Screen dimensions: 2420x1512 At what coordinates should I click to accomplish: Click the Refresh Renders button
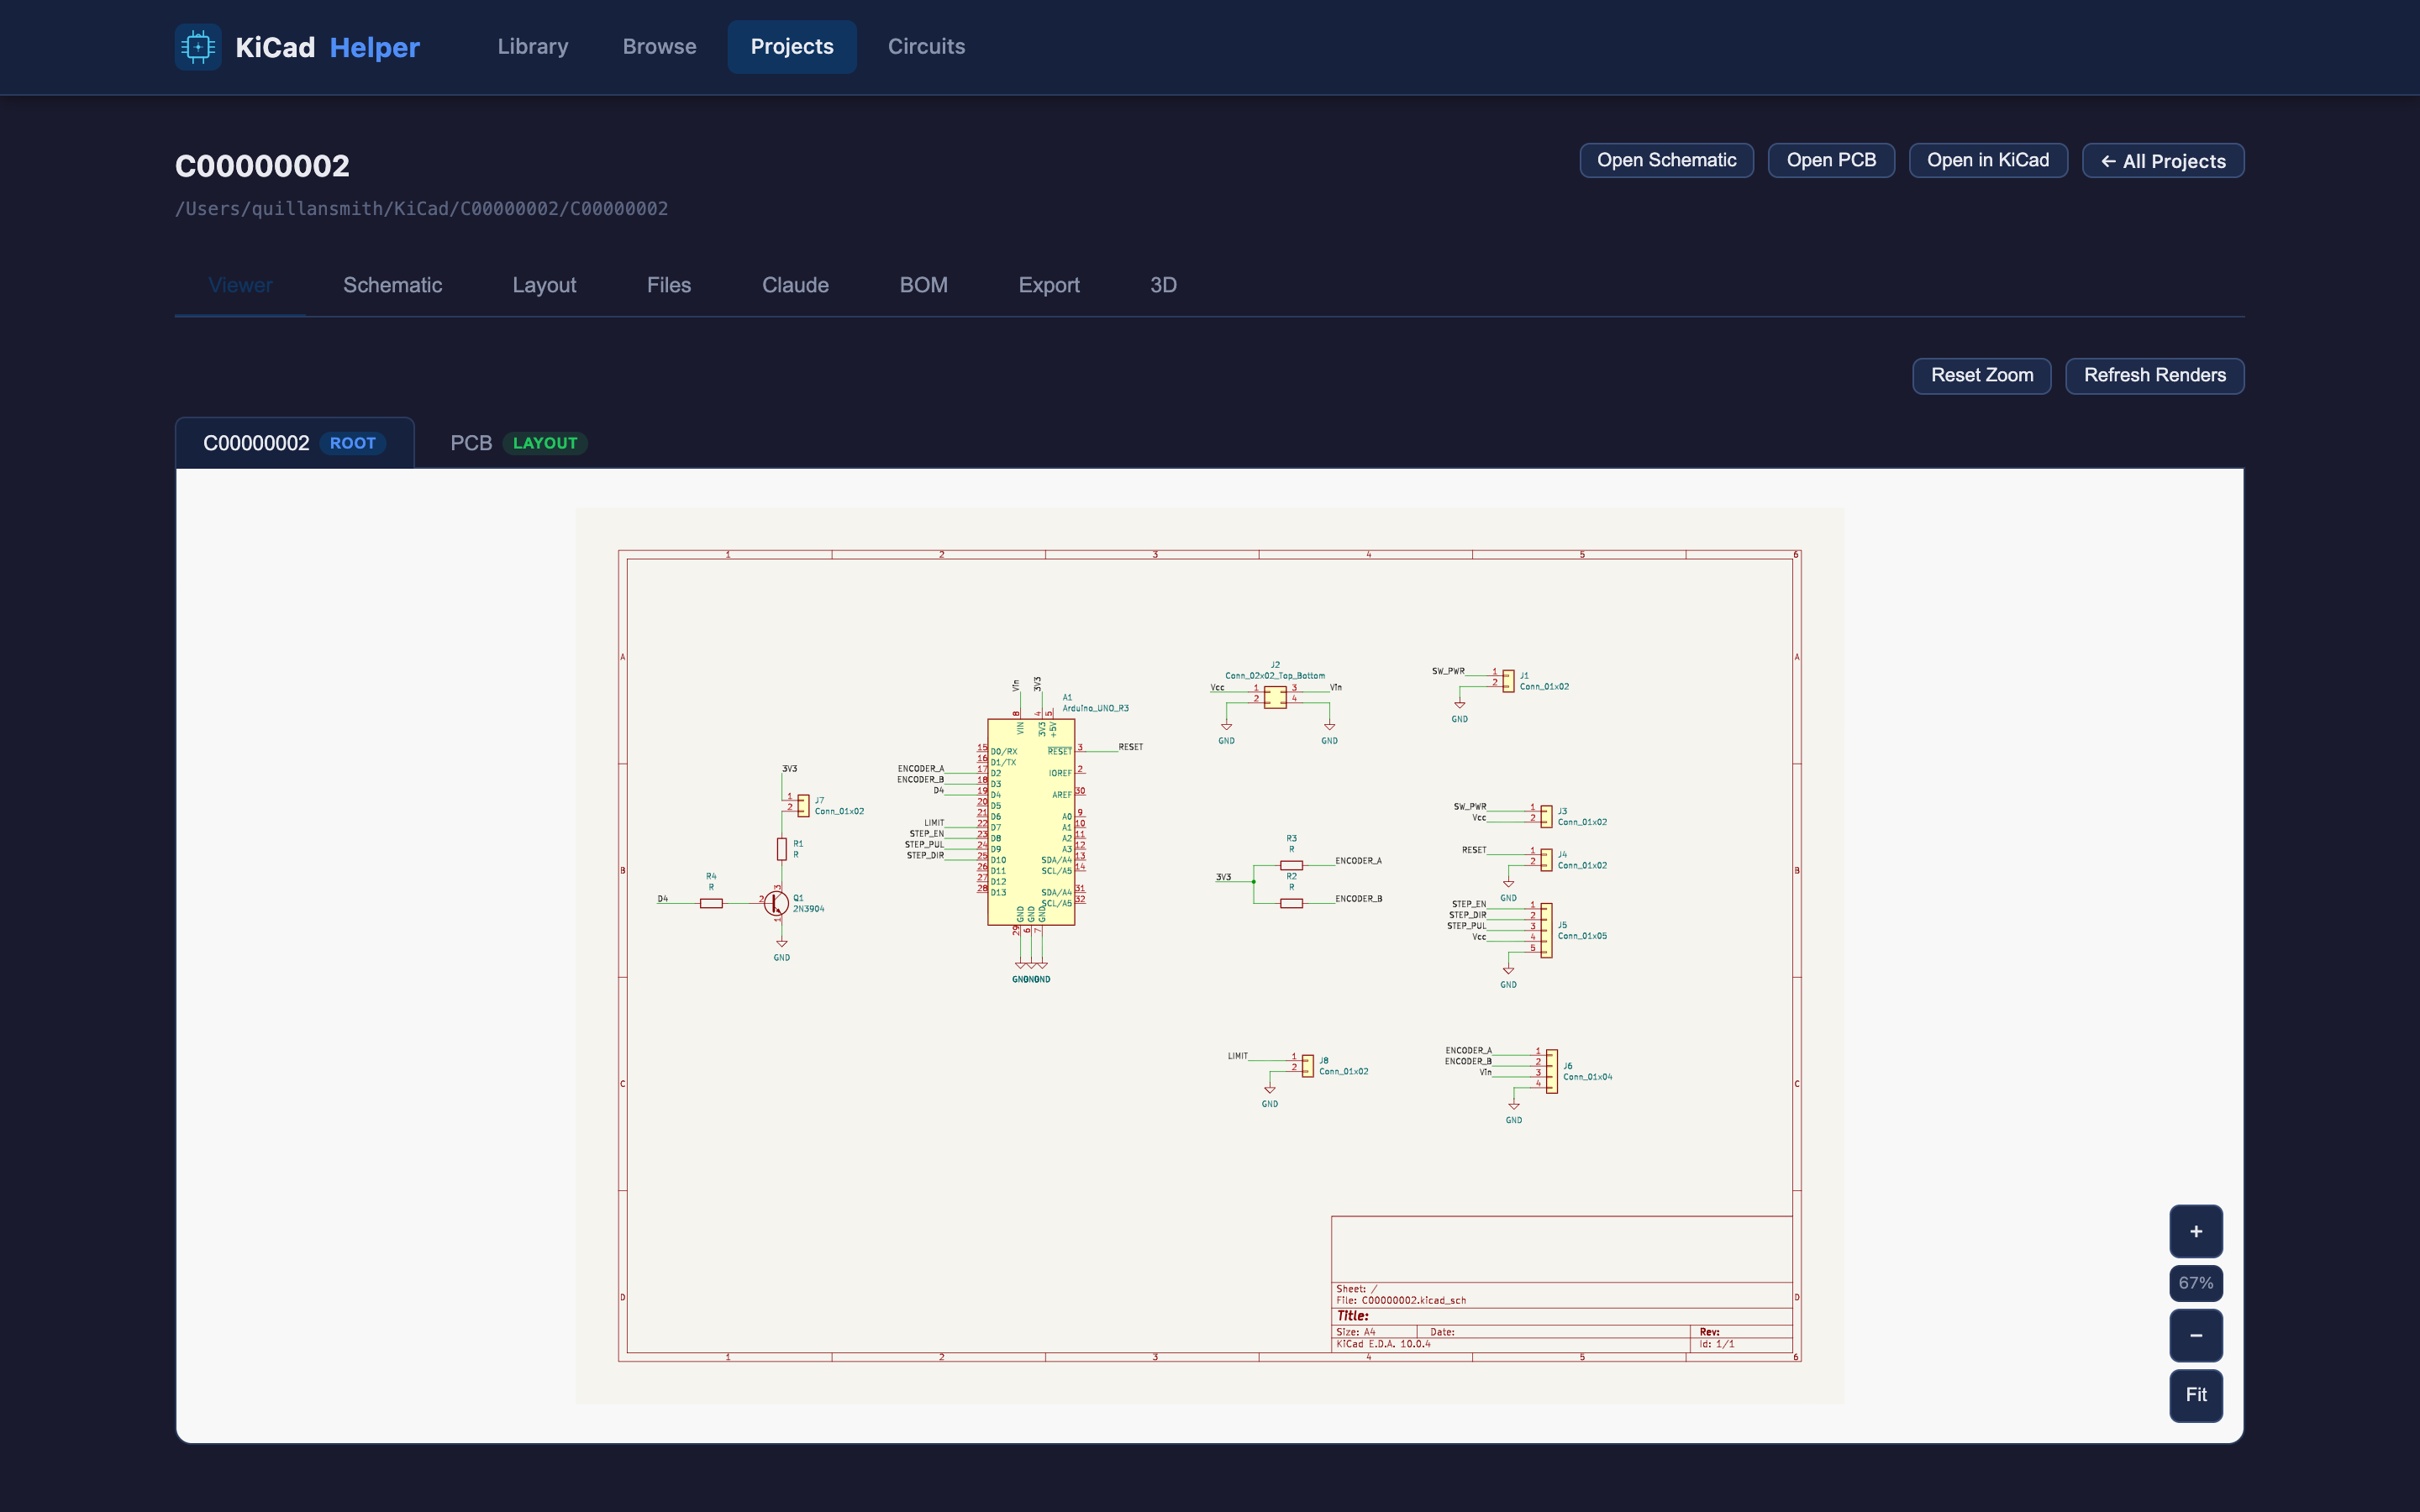point(2155,375)
